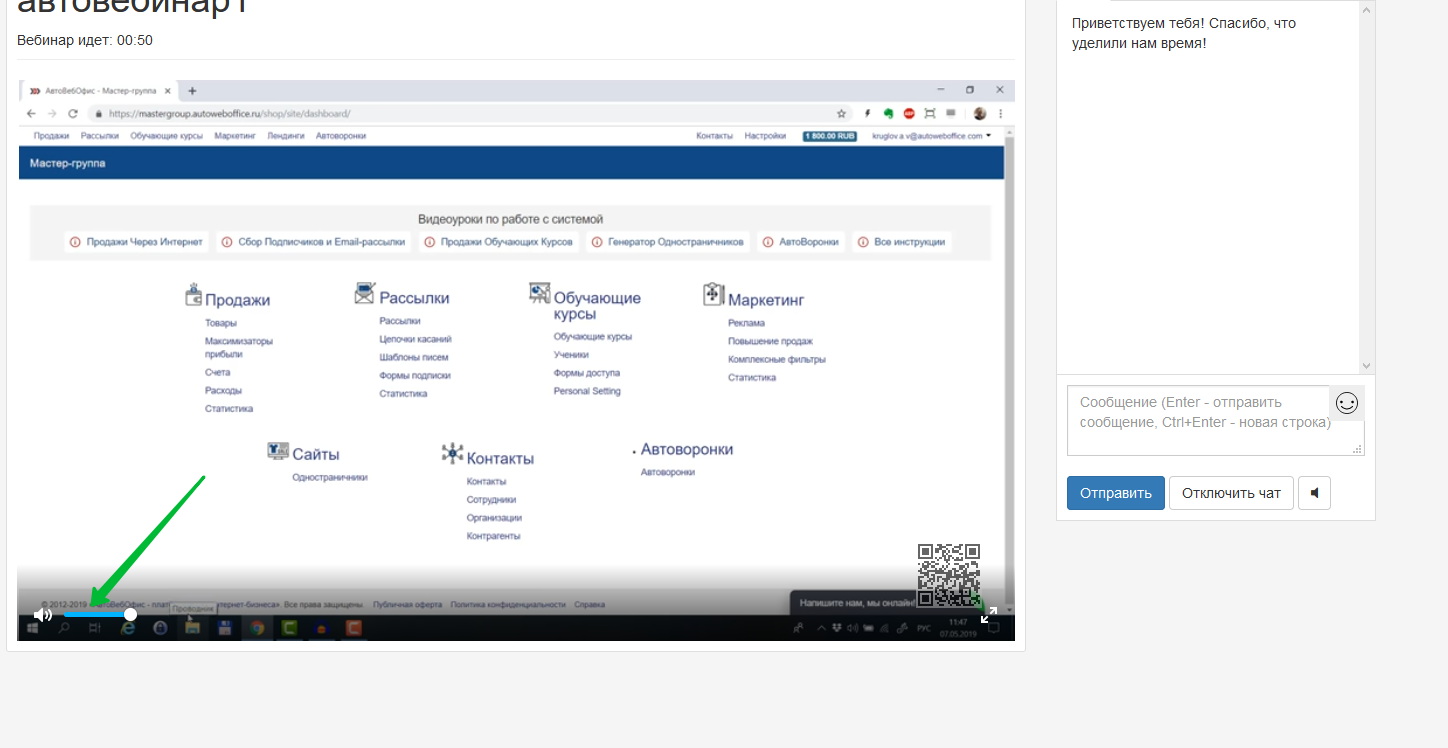Image resolution: width=1448 pixels, height=748 pixels.
Task: Select the АвтоВебОфис - Мастер-группа browser tab
Action: point(99,91)
